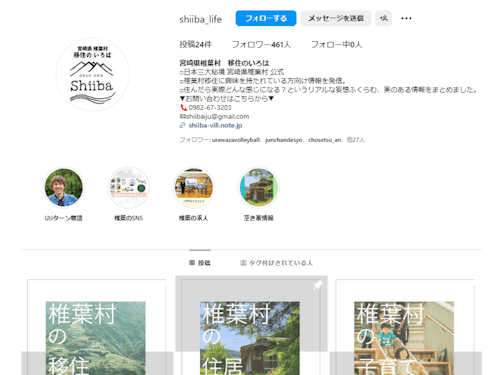Click the pin icon on 住居 post
This screenshot has width=500, height=375.
coord(318,285)
